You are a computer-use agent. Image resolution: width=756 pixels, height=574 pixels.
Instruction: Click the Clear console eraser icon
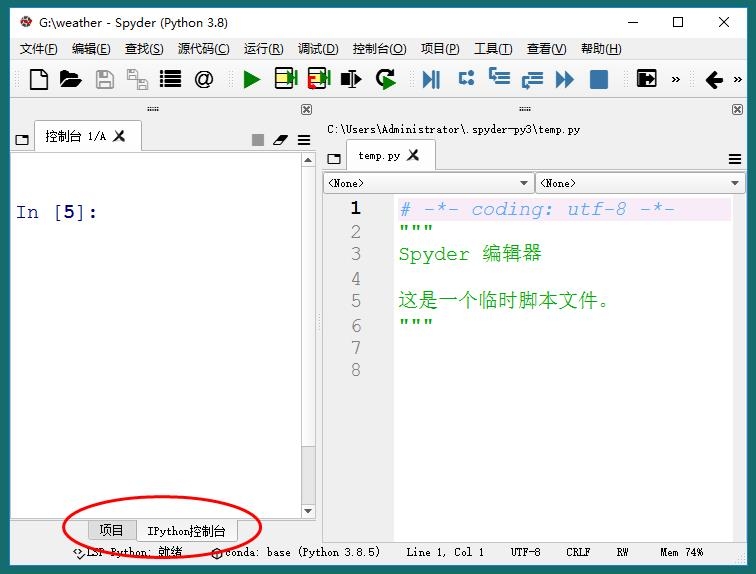[x=280, y=140]
